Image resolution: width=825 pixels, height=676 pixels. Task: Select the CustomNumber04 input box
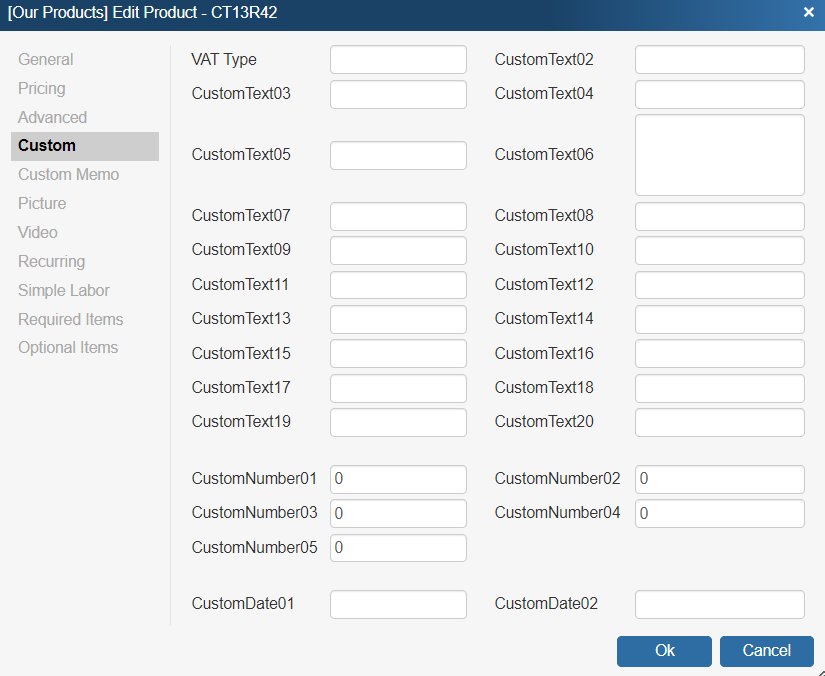coord(719,514)
